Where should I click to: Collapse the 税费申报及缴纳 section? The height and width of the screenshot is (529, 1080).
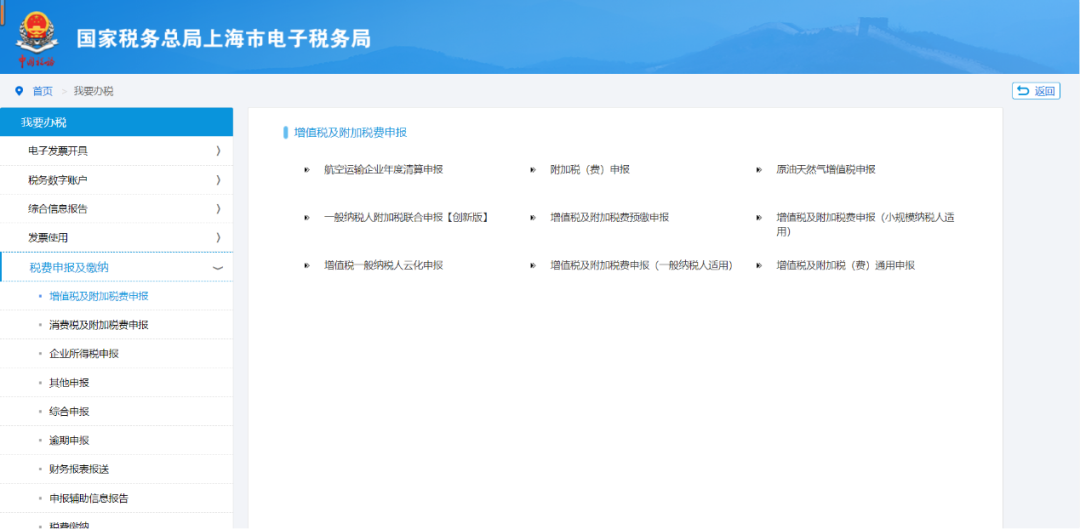217,268
